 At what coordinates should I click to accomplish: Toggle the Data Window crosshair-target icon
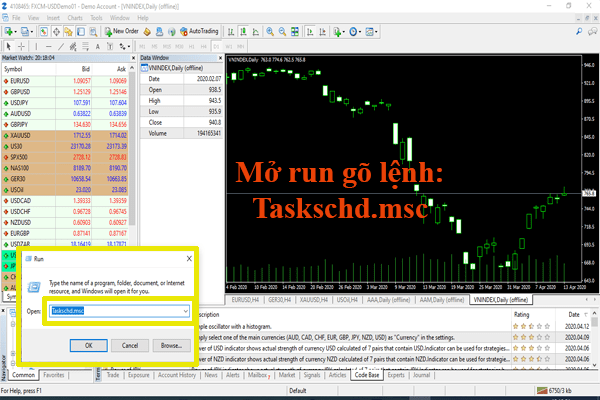pyautogui.click(x=56, y=32)
